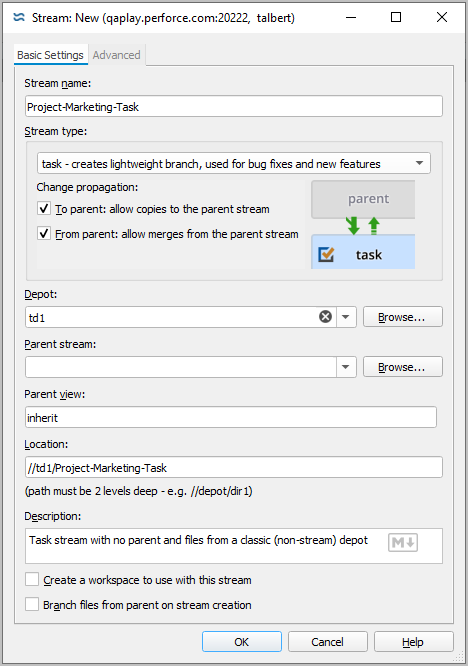Viewport: 468px width, 666px height.
Task: Uncheck the 'To parent' copies checkbox
Action: click(x=44, y=209)
